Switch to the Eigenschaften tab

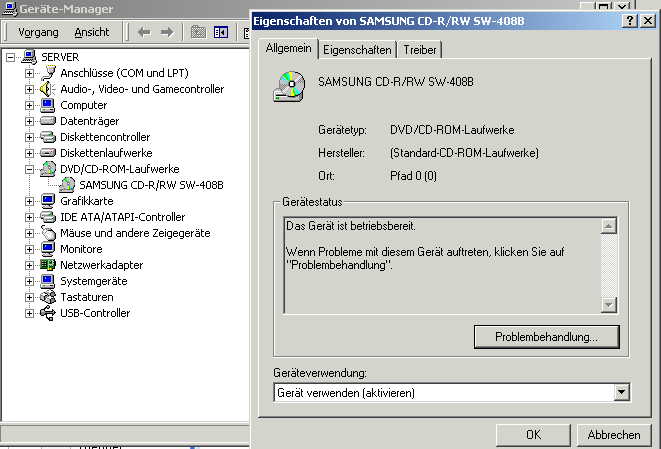click(x=357, y=50)
